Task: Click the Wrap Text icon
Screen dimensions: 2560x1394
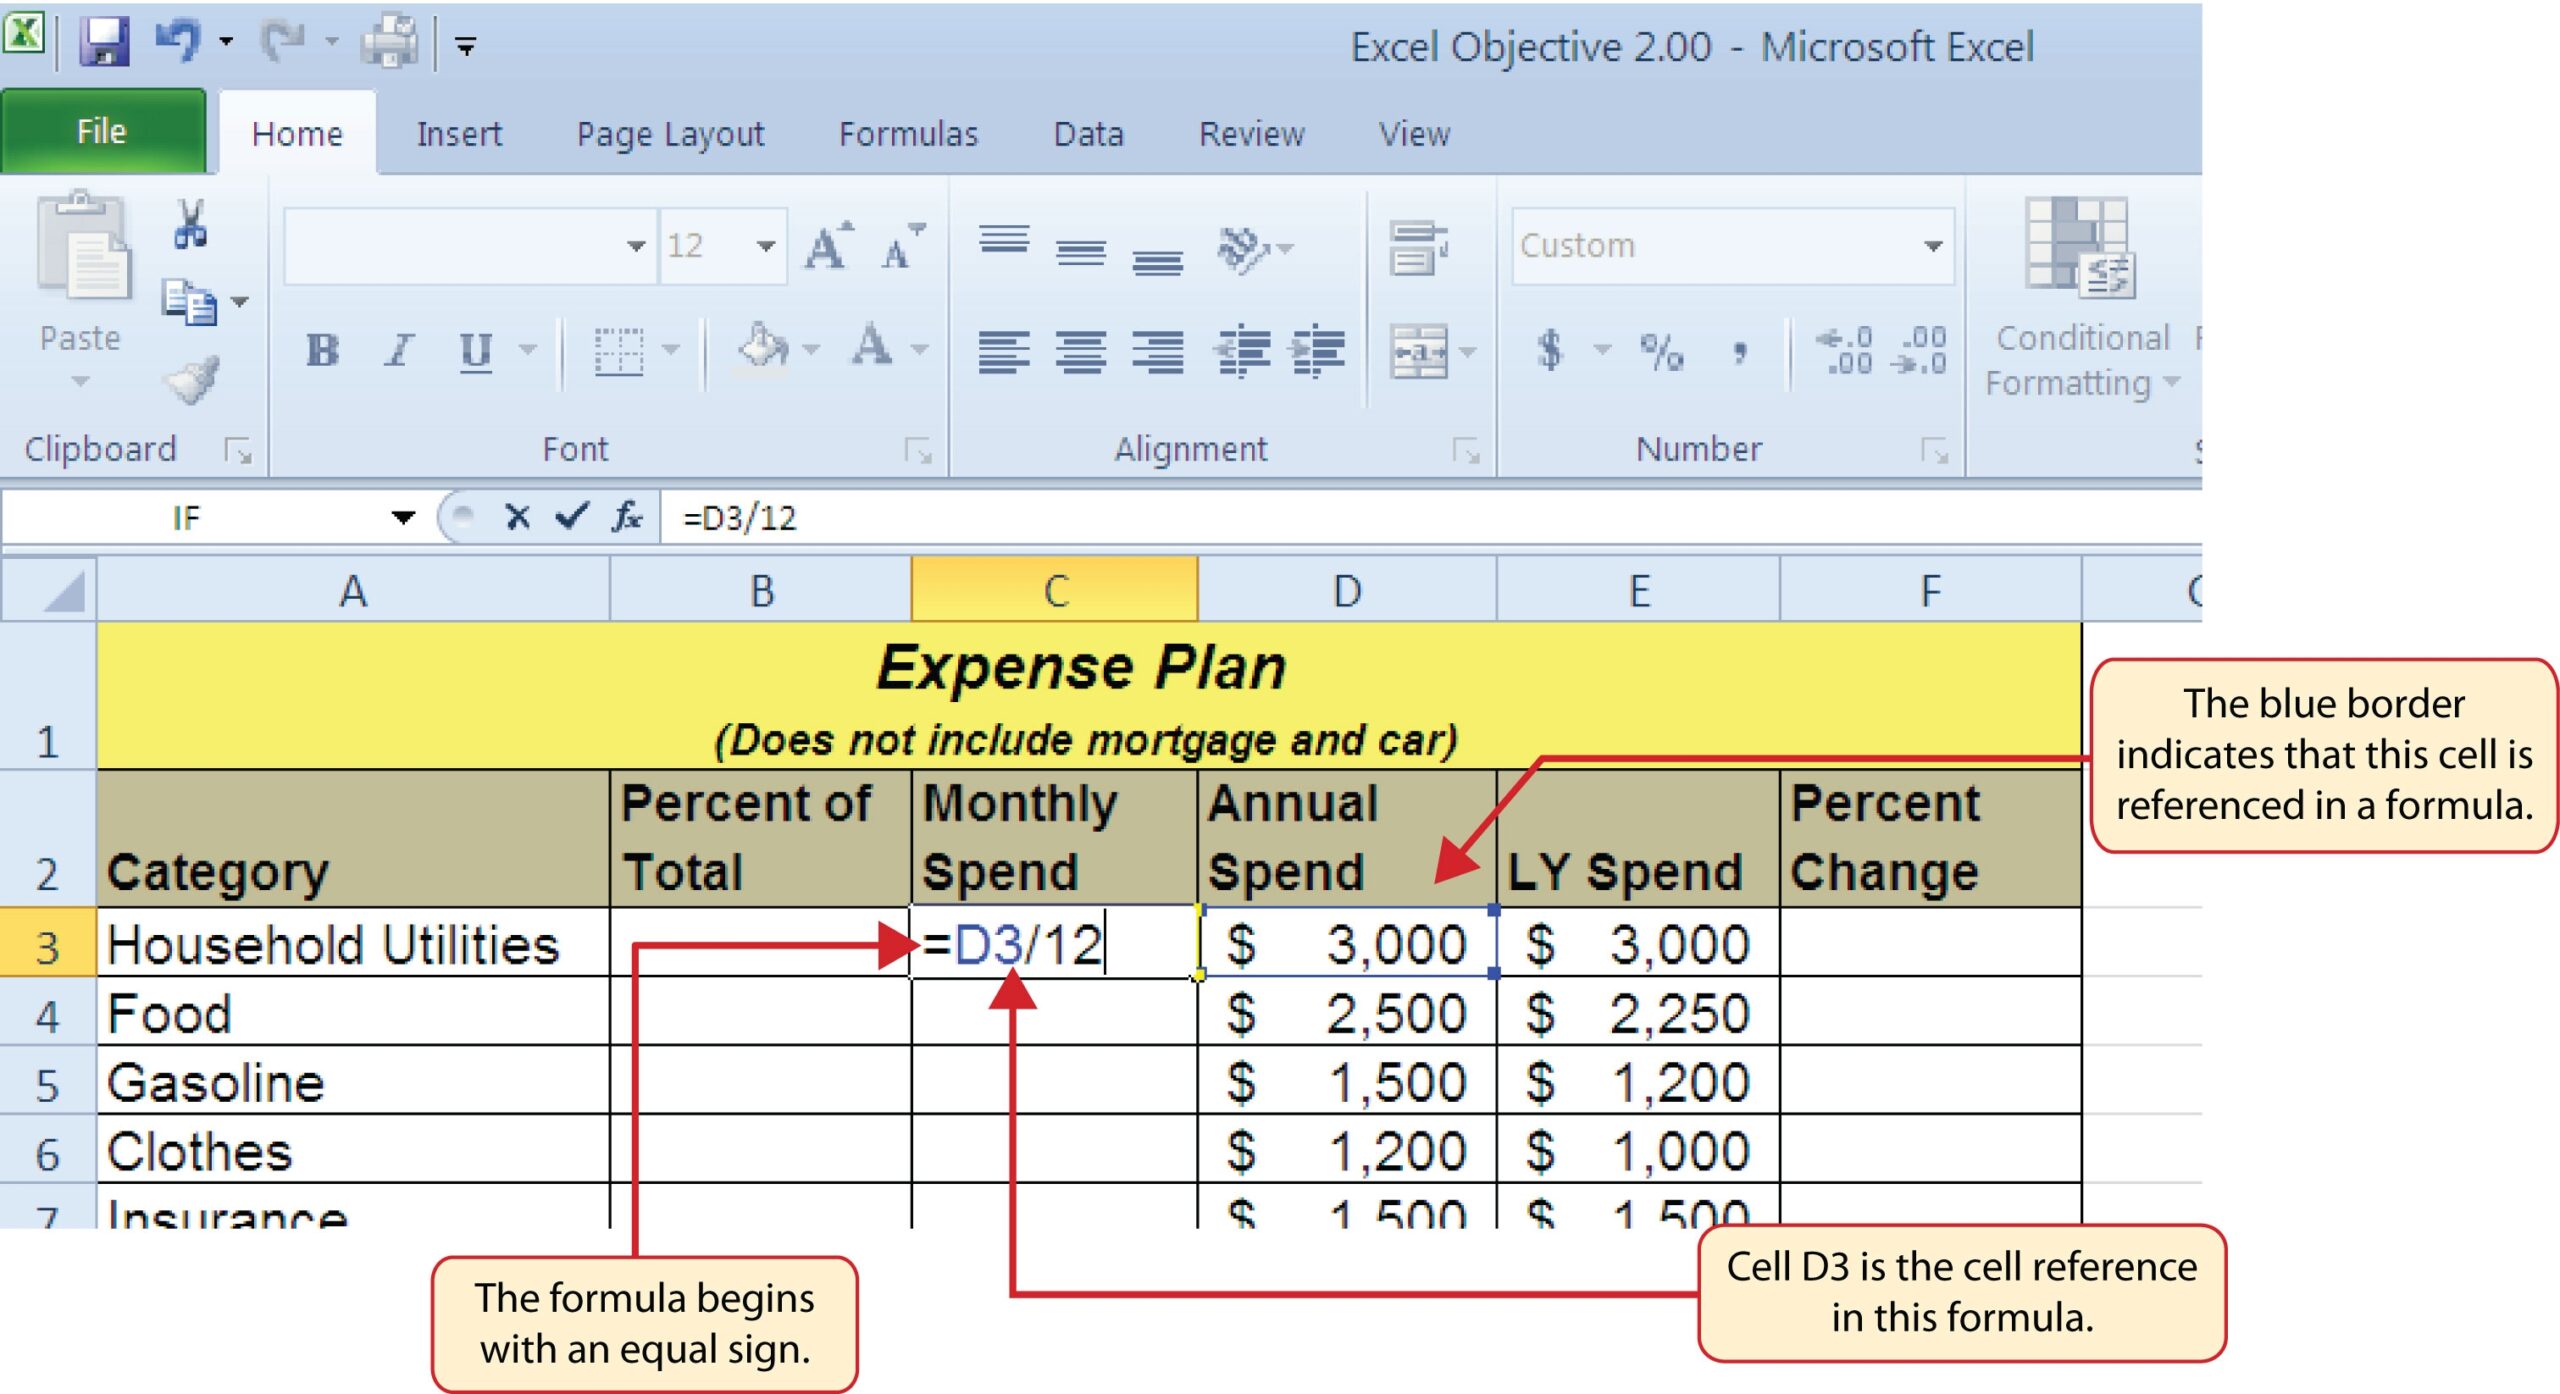Action: [x=1417, y=247]
